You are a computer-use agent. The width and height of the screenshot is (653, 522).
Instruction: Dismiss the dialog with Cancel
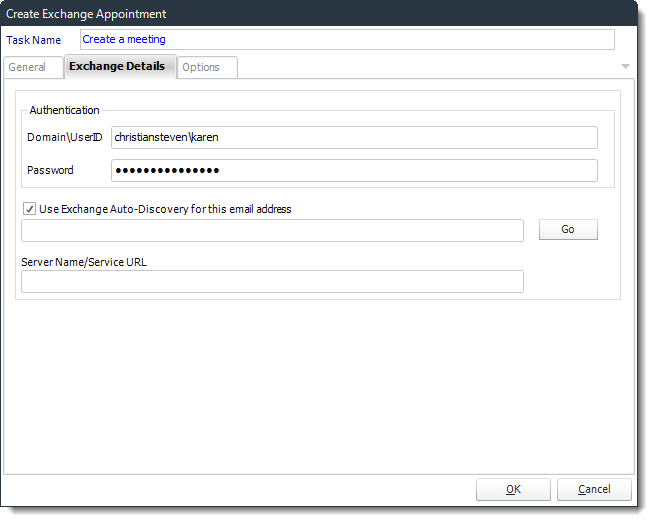tap(594, 489)
